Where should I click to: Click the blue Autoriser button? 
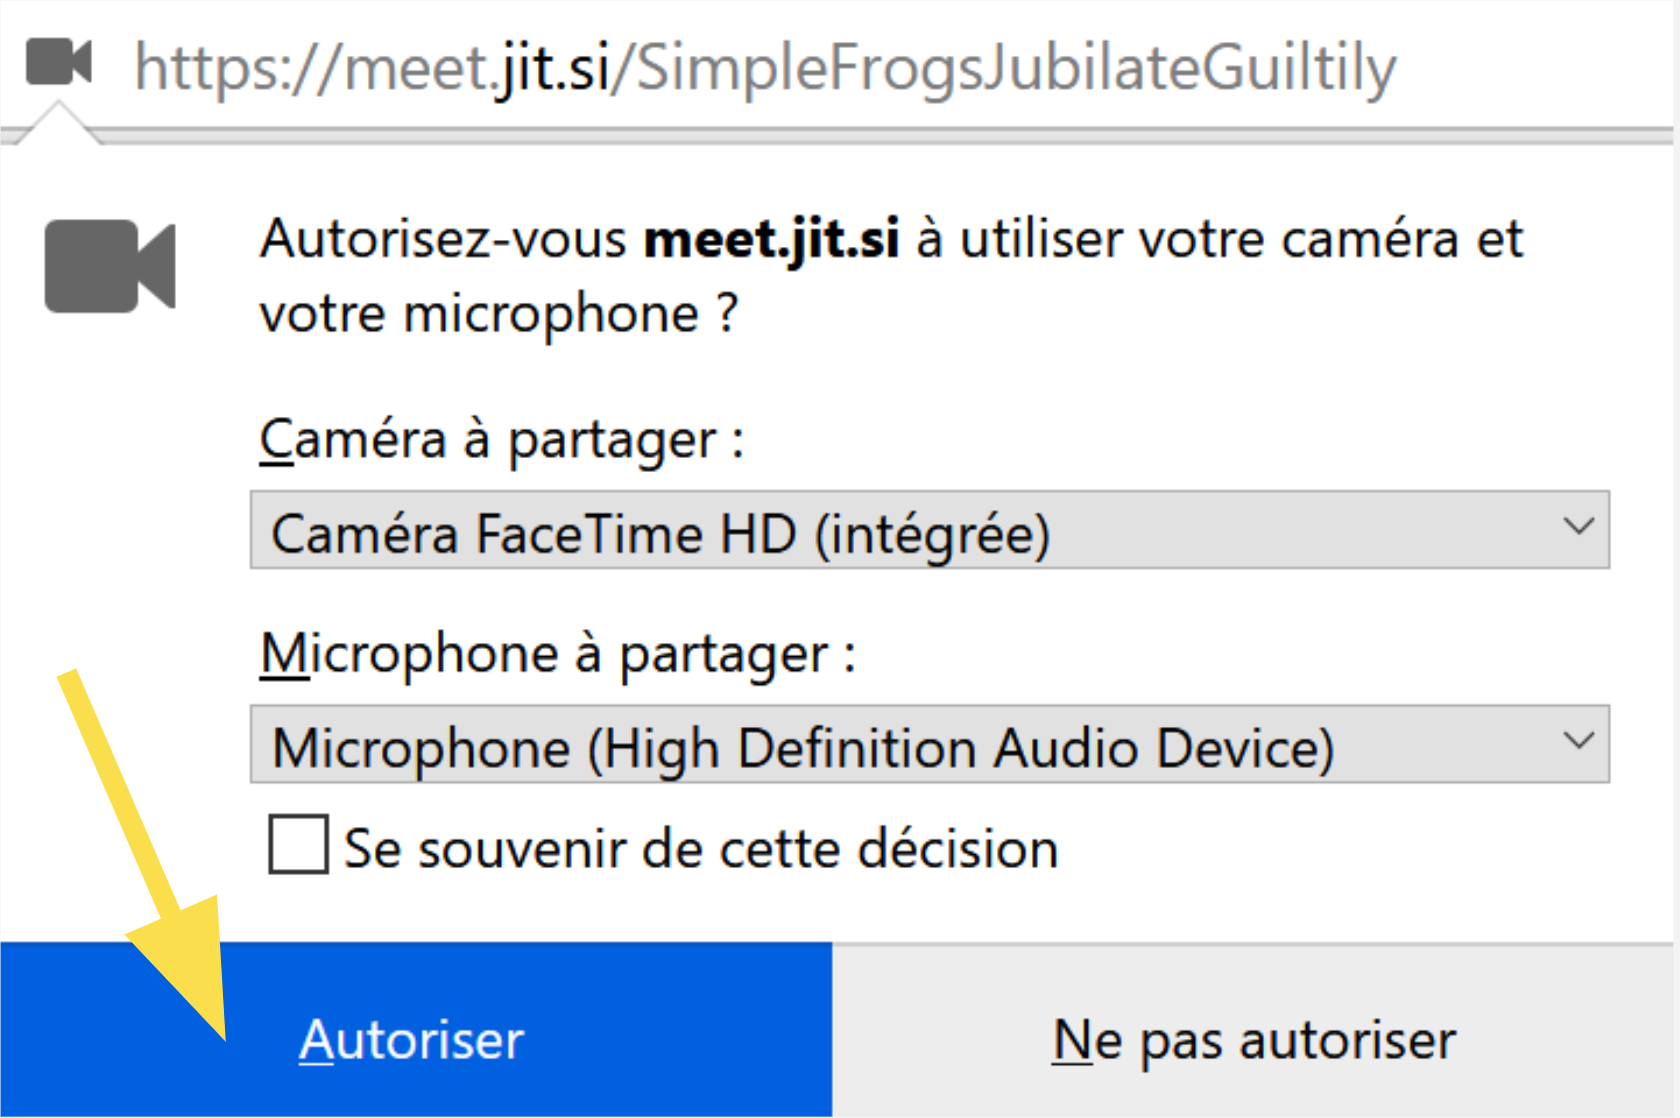(416, 1030)
